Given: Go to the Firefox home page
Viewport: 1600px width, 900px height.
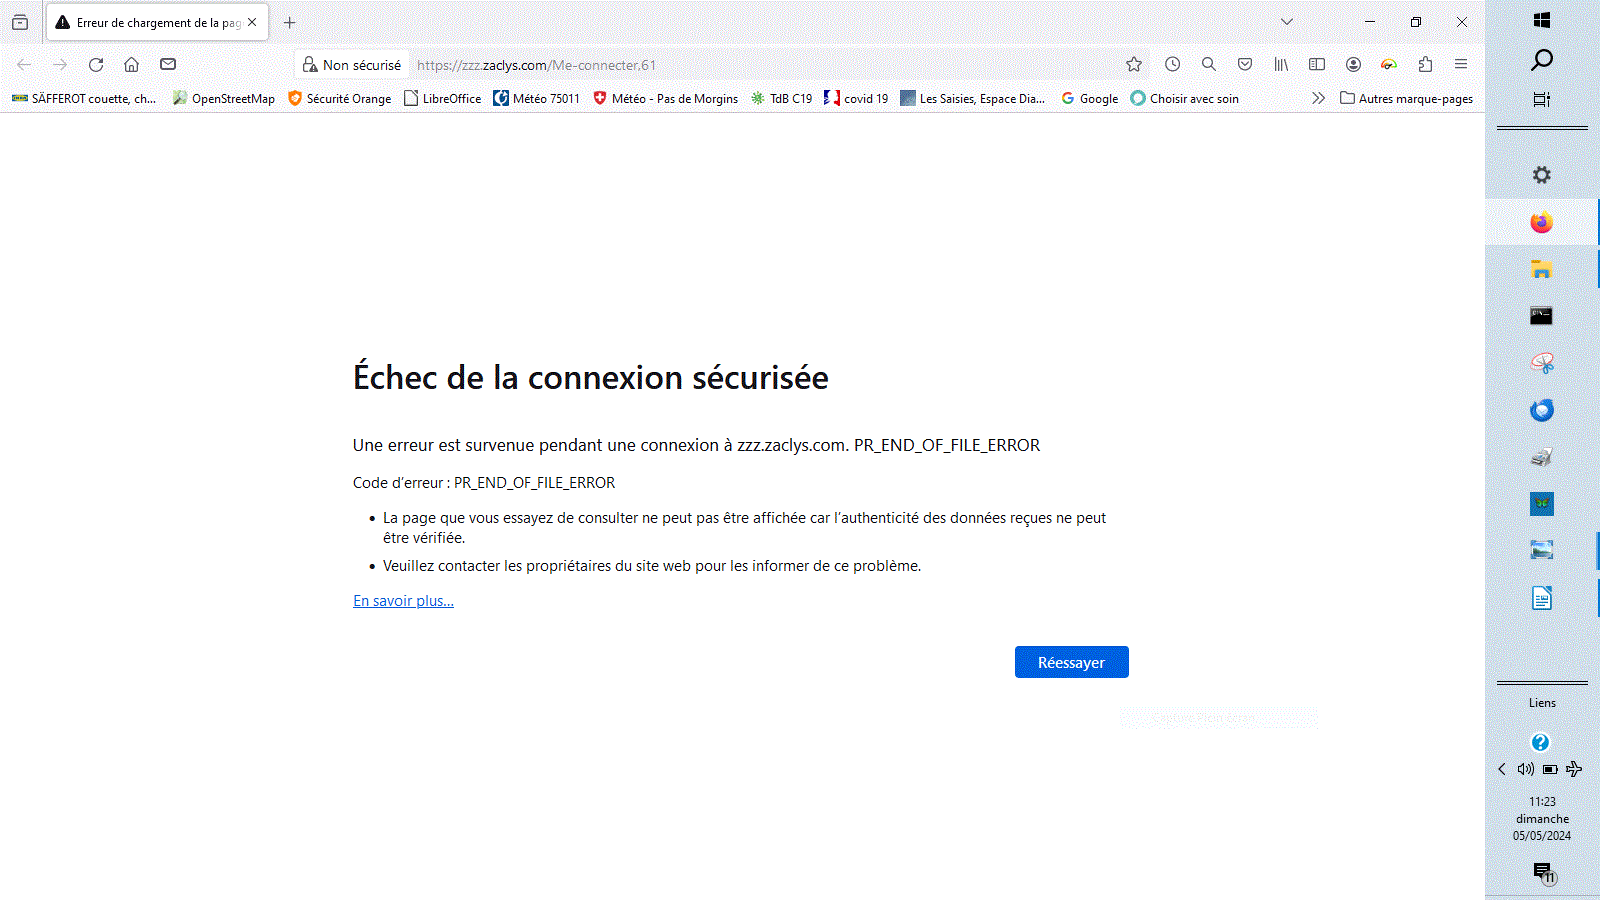Looking at the screenshot, I should point(131,65).
